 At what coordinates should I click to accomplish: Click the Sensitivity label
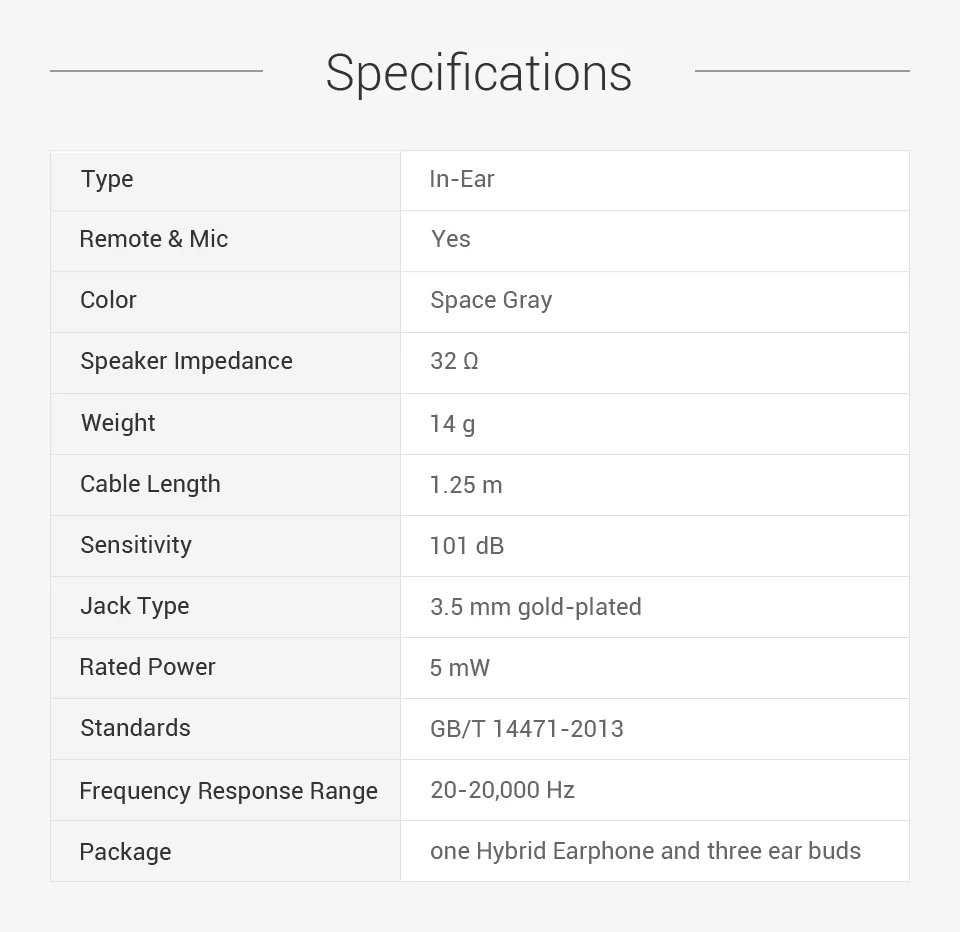click(136, 545)
